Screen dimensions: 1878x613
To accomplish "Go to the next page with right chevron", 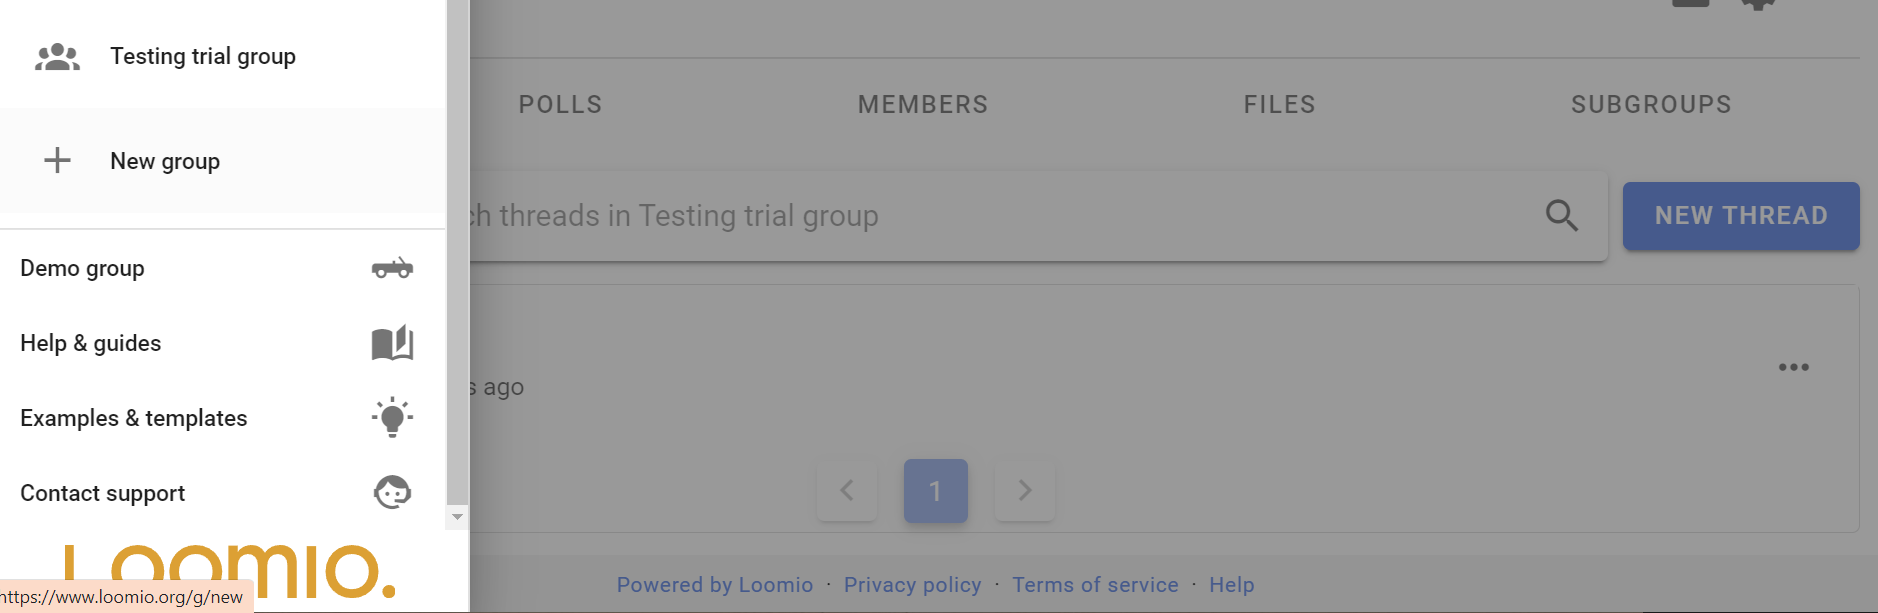I will click(x=1025, y=490).
